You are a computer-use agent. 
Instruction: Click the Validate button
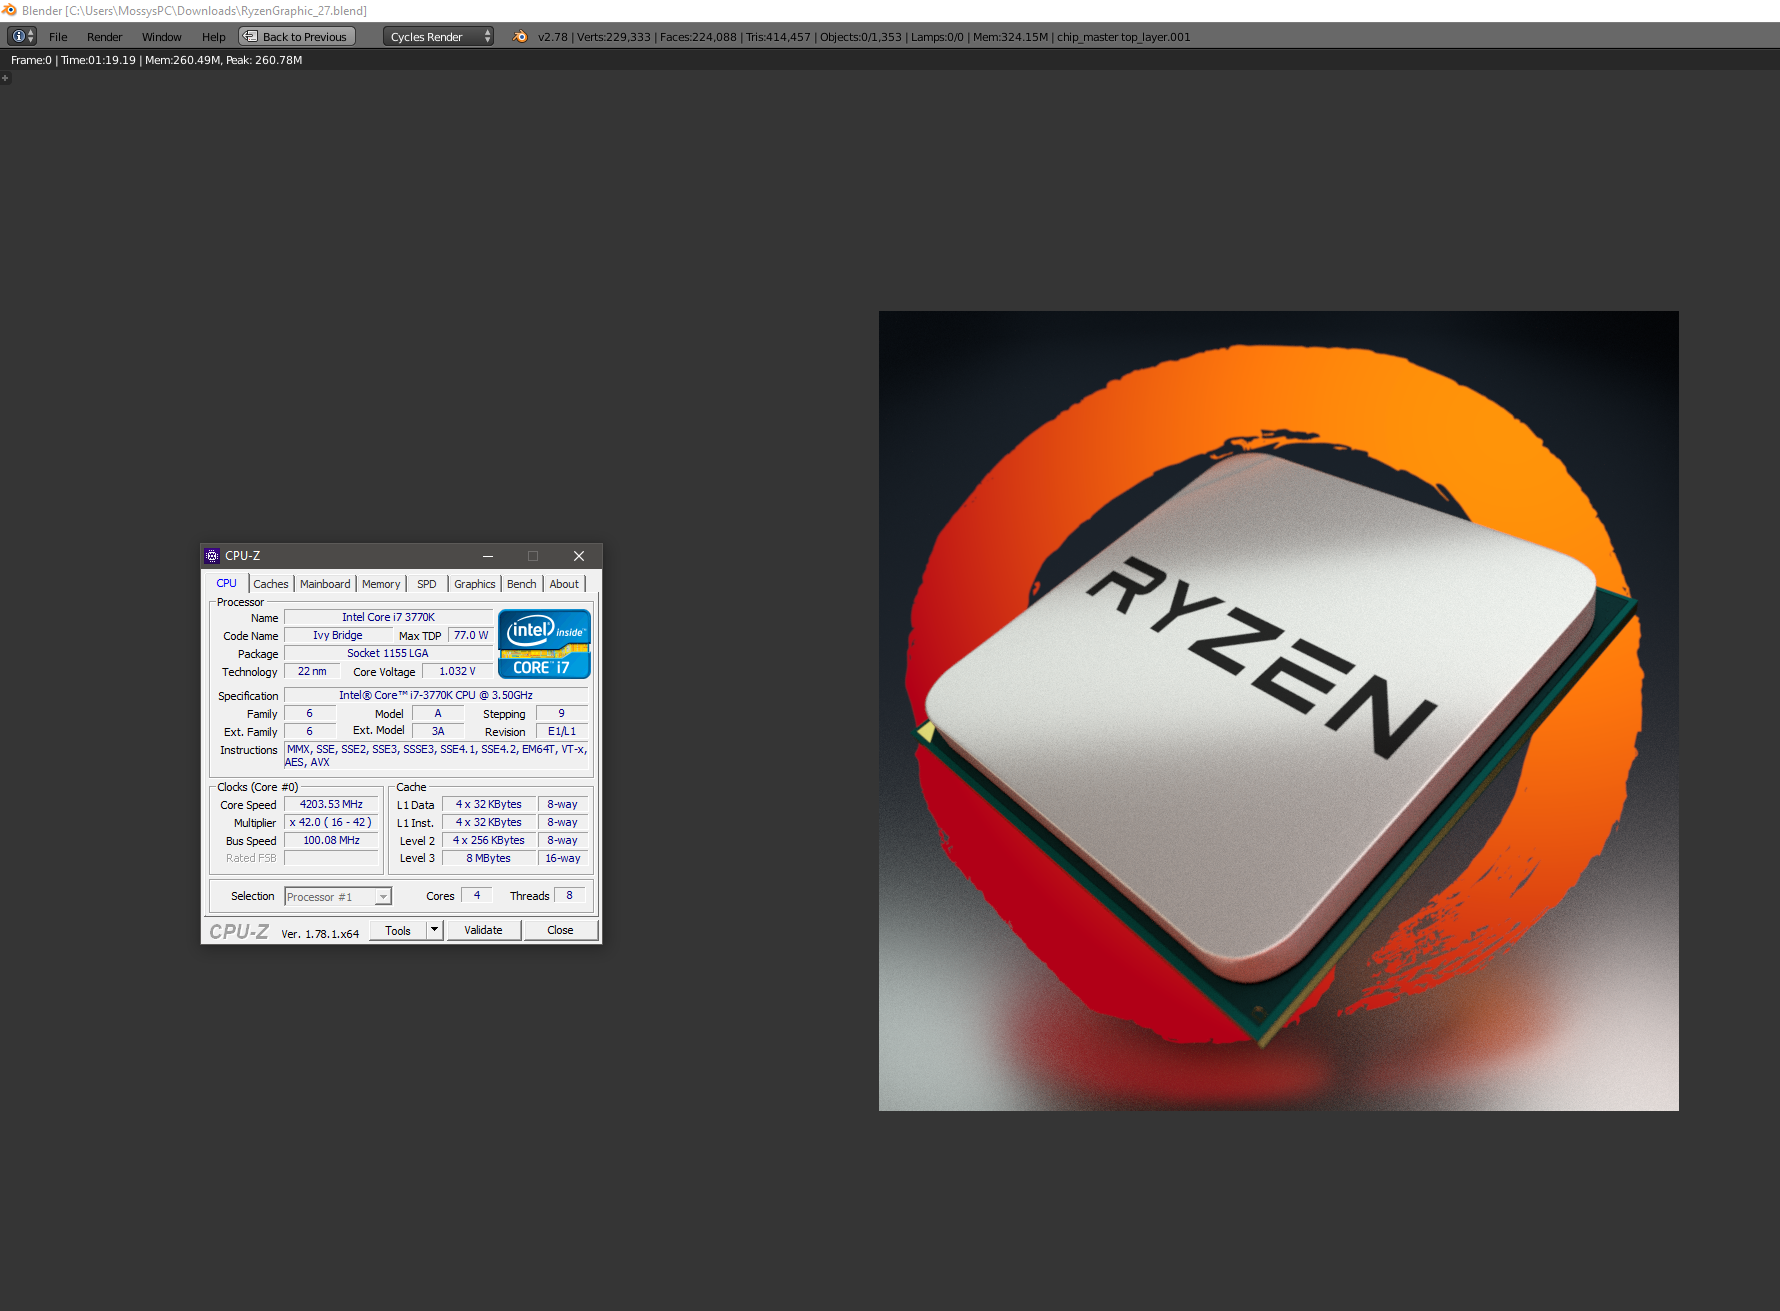[483, 930]
